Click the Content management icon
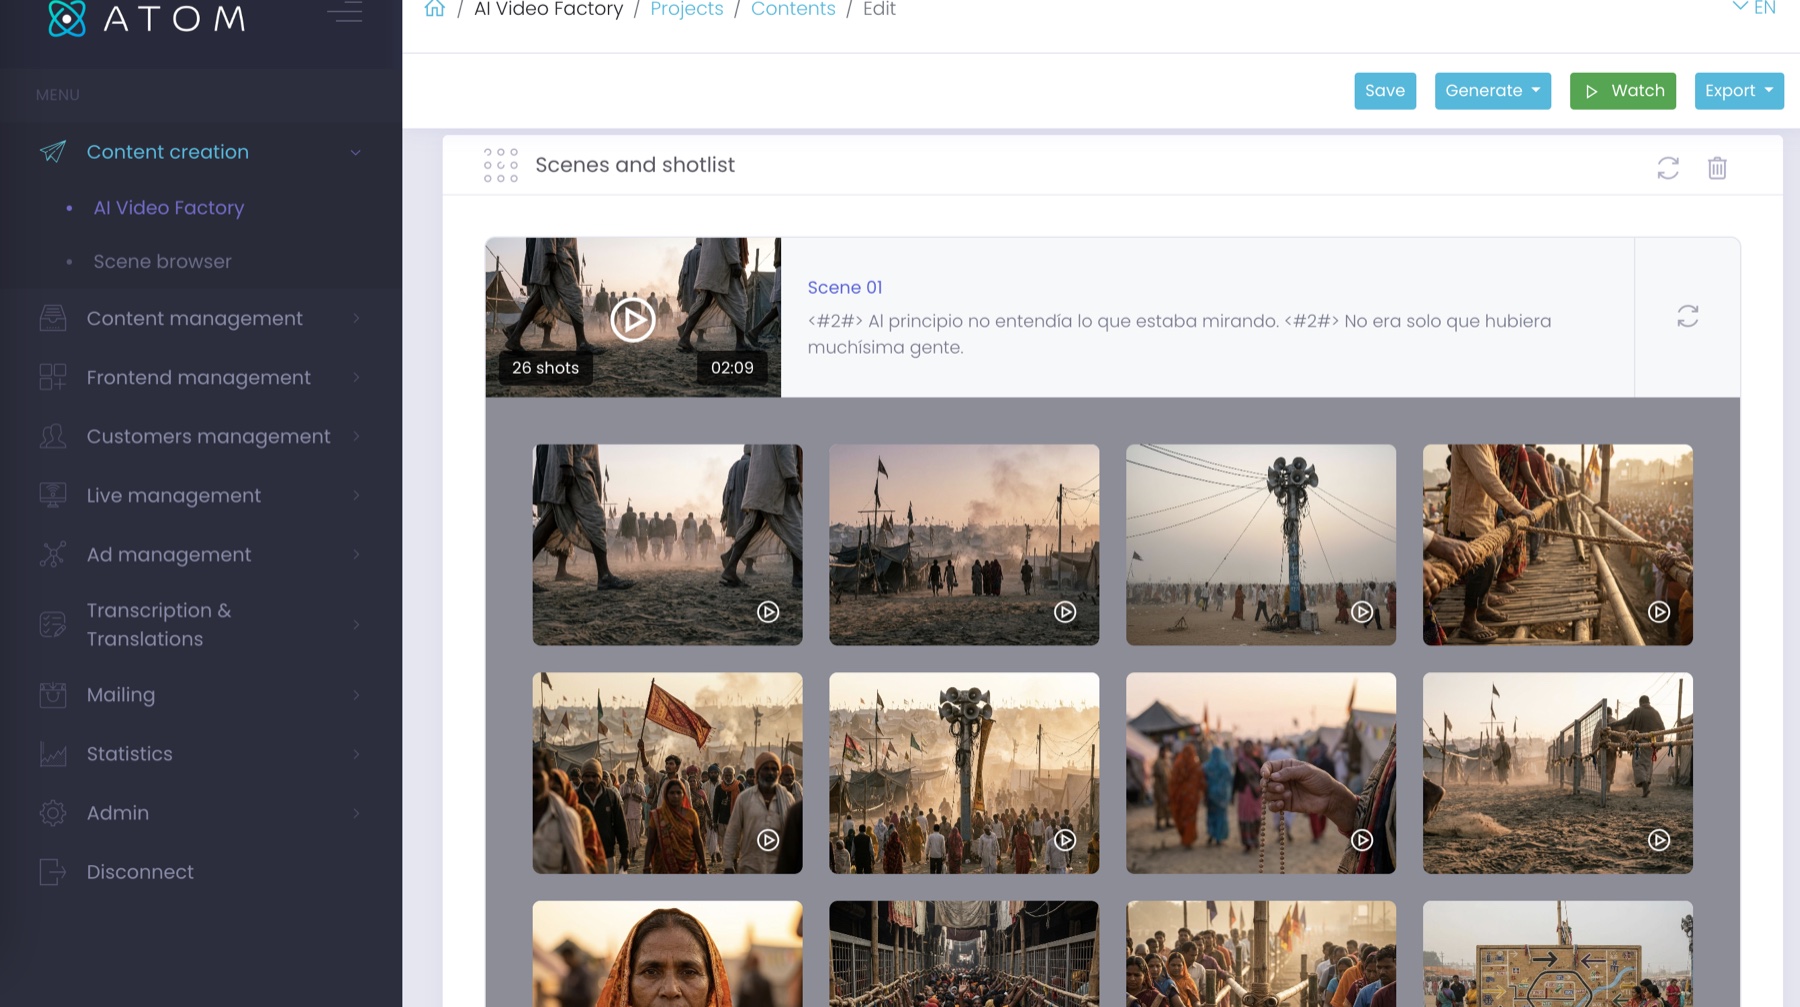Image resolution: width=1800 pixels, height=1007 pixels. (x=53, y=319)
